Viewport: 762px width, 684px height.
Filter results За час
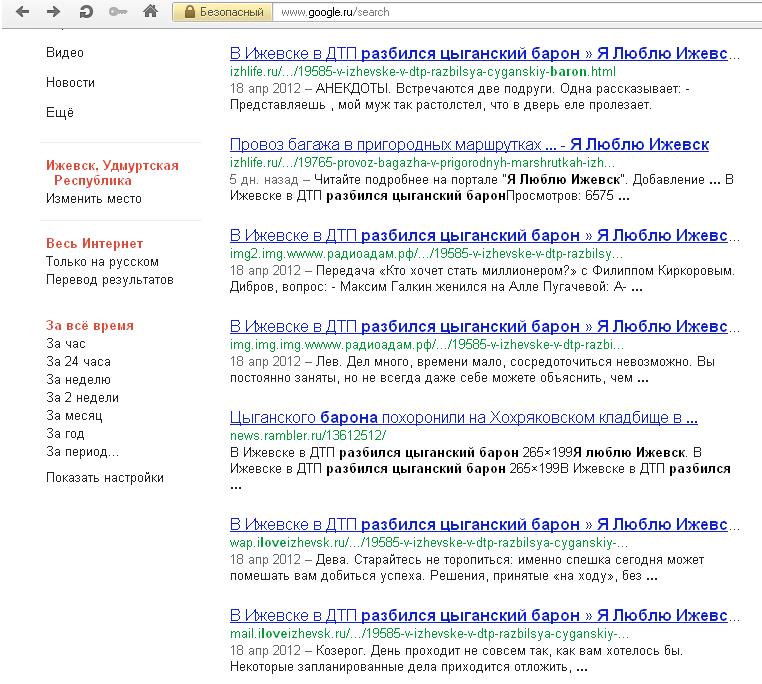[66, 344]
